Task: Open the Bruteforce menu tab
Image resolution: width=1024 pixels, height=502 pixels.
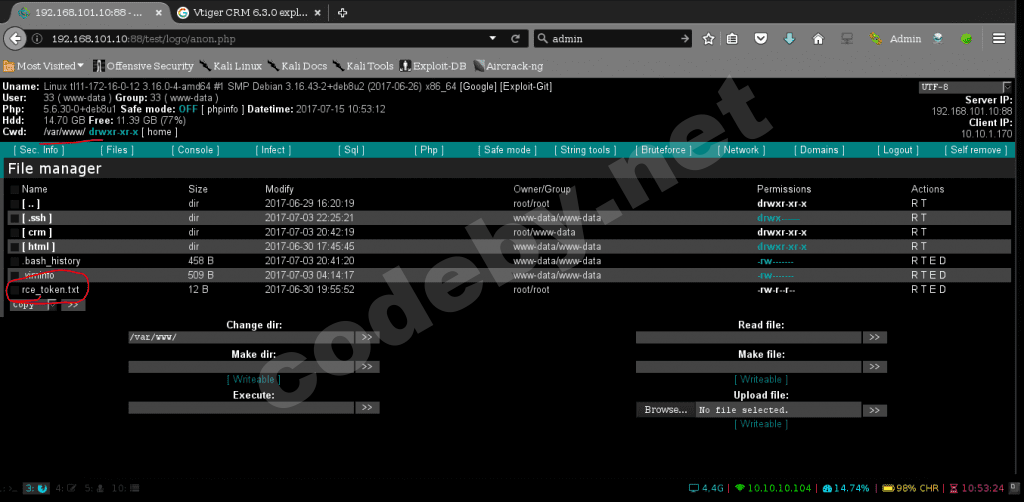Action: pyautogui.click(x=664, y=150)
